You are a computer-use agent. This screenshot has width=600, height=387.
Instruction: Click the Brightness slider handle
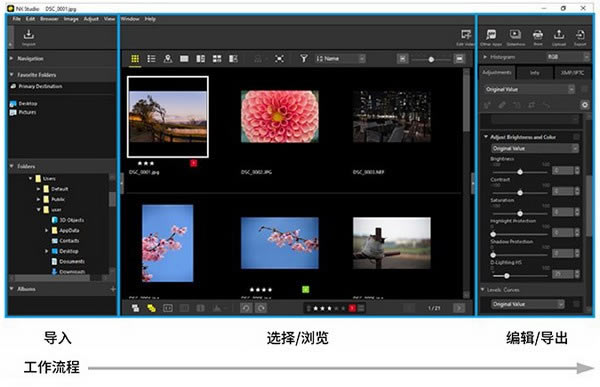point(520,172)
